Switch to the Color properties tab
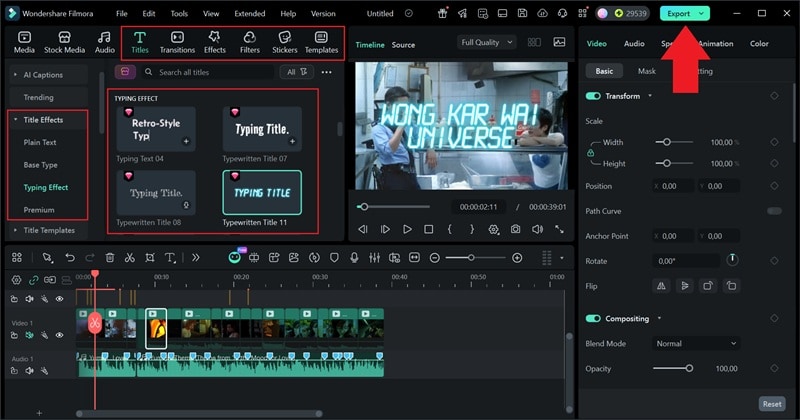800x420 pixels. 759,43
